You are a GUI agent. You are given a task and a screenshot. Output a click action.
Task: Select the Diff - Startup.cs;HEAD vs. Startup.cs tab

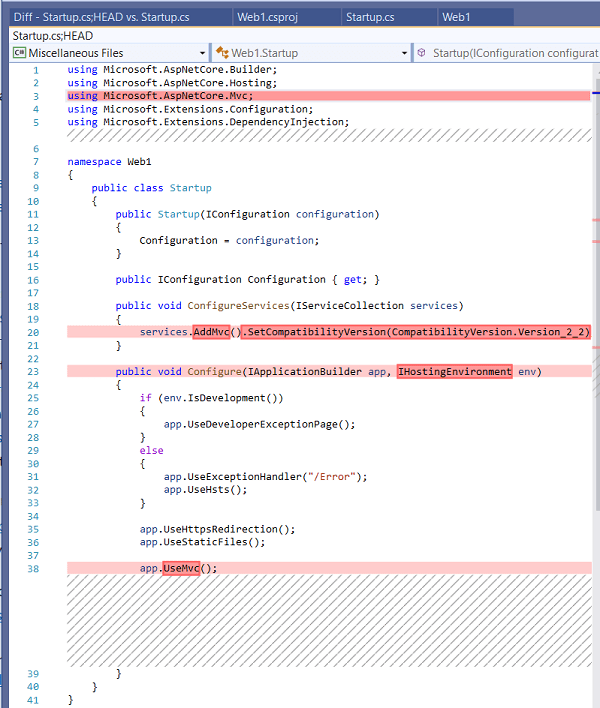pos(102,17)
